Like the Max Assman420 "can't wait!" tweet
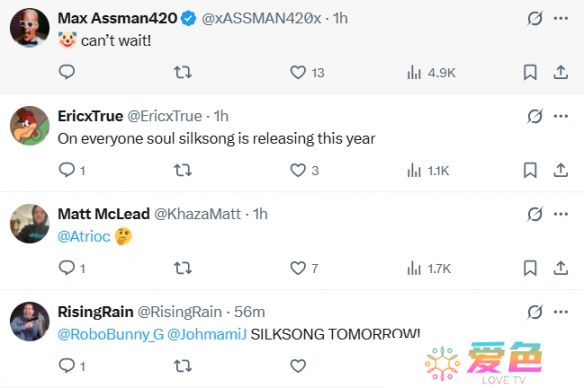584x388 pixels. 298,72
